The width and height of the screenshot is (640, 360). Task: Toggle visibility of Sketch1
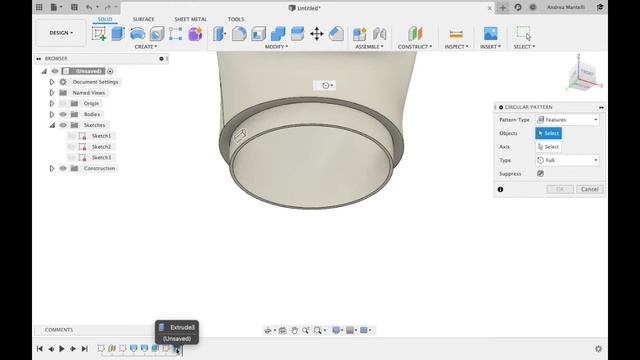[x=71, y=136]
